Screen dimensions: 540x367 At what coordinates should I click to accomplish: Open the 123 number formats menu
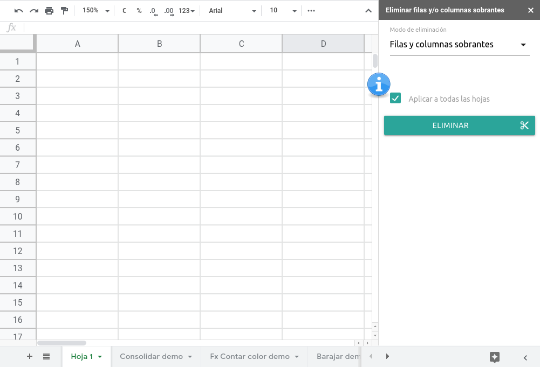point(187,11)
